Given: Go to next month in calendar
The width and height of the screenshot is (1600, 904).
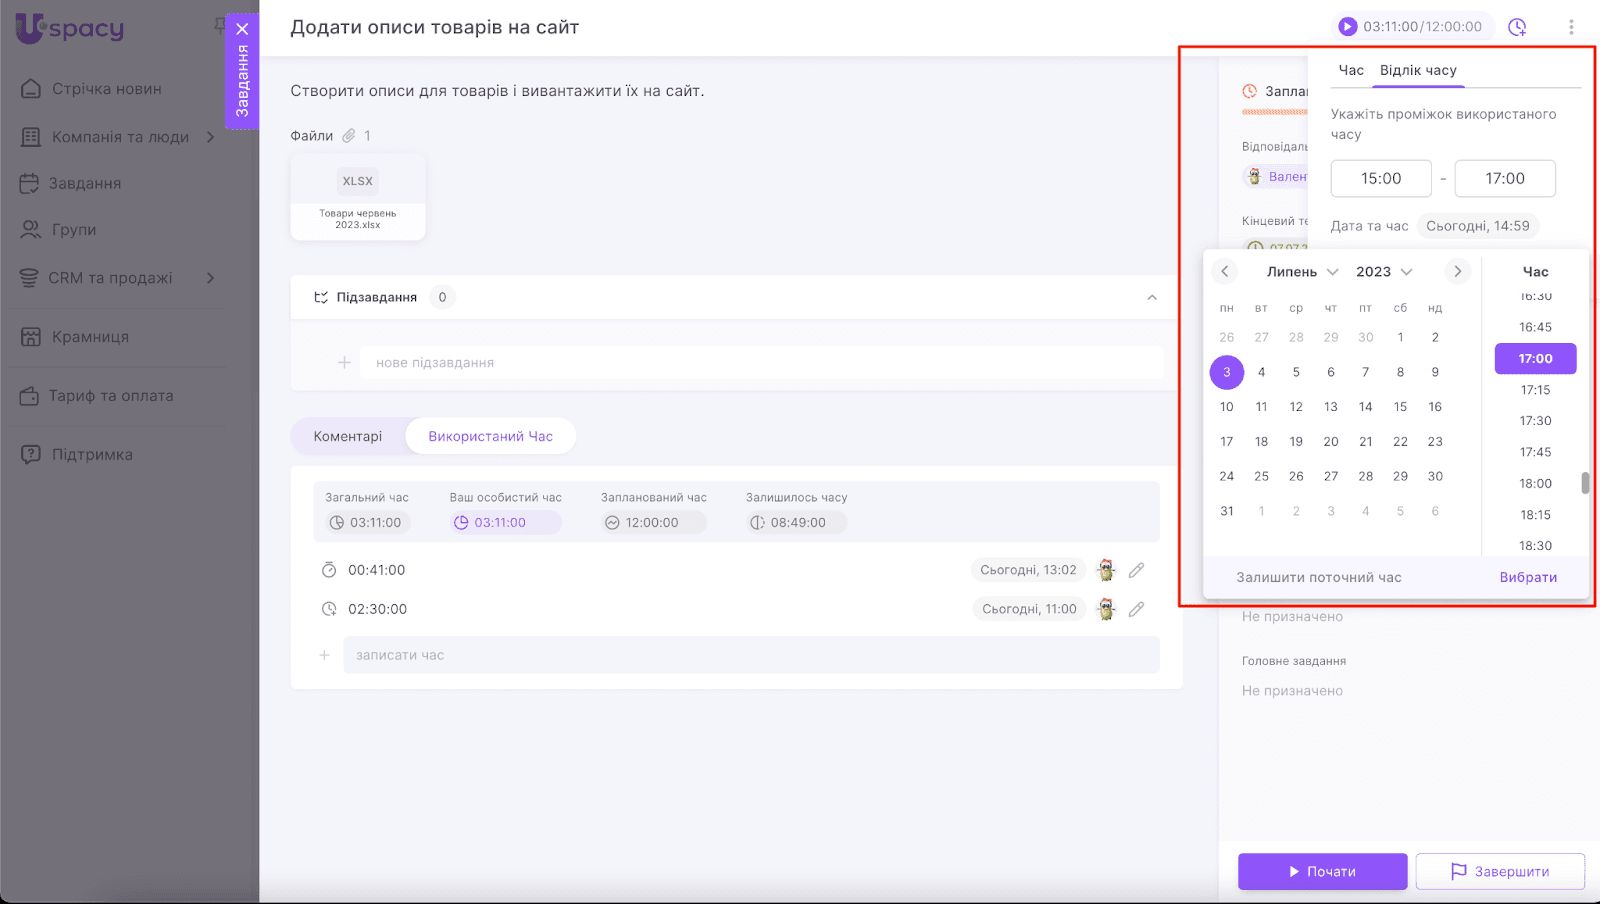Looking at the screenshot, I should (x=1457, y=271).
